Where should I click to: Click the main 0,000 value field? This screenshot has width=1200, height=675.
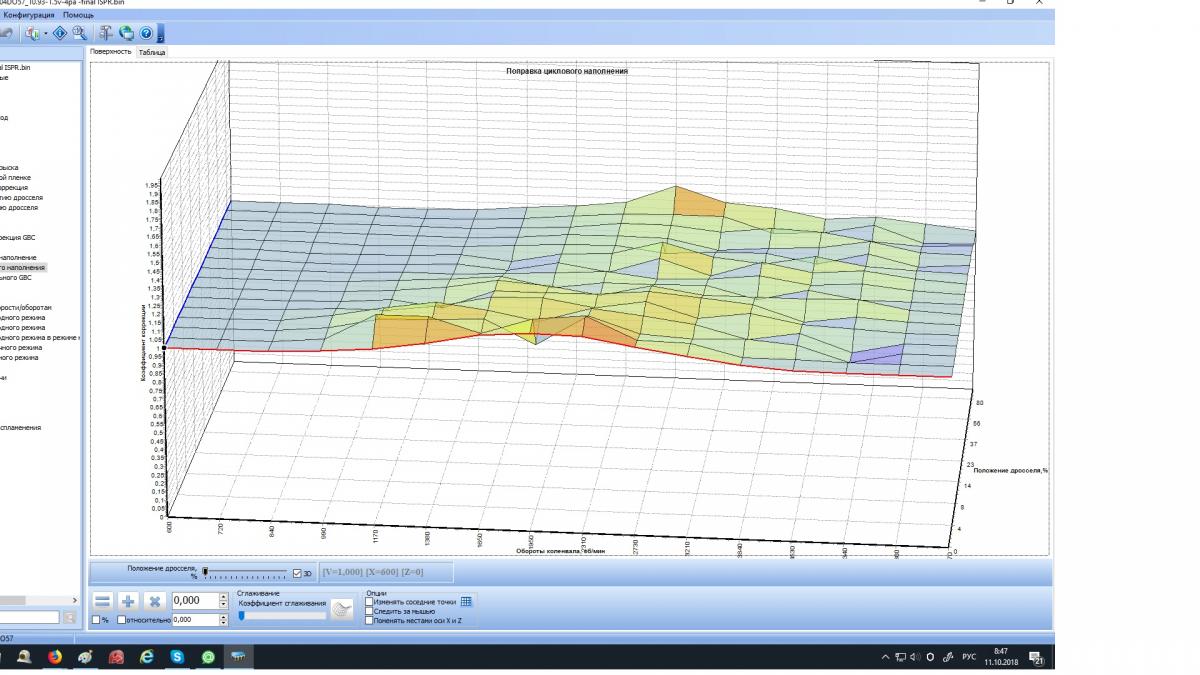pos(194,600)
